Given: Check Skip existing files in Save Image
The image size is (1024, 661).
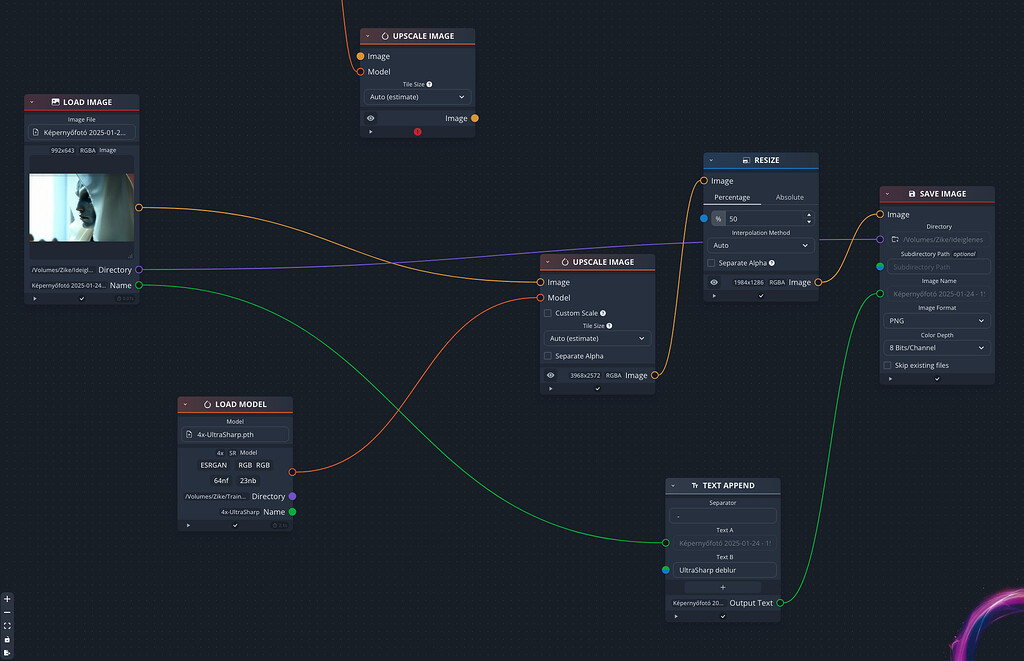Looking at the screenshot, I should (886, 365).
